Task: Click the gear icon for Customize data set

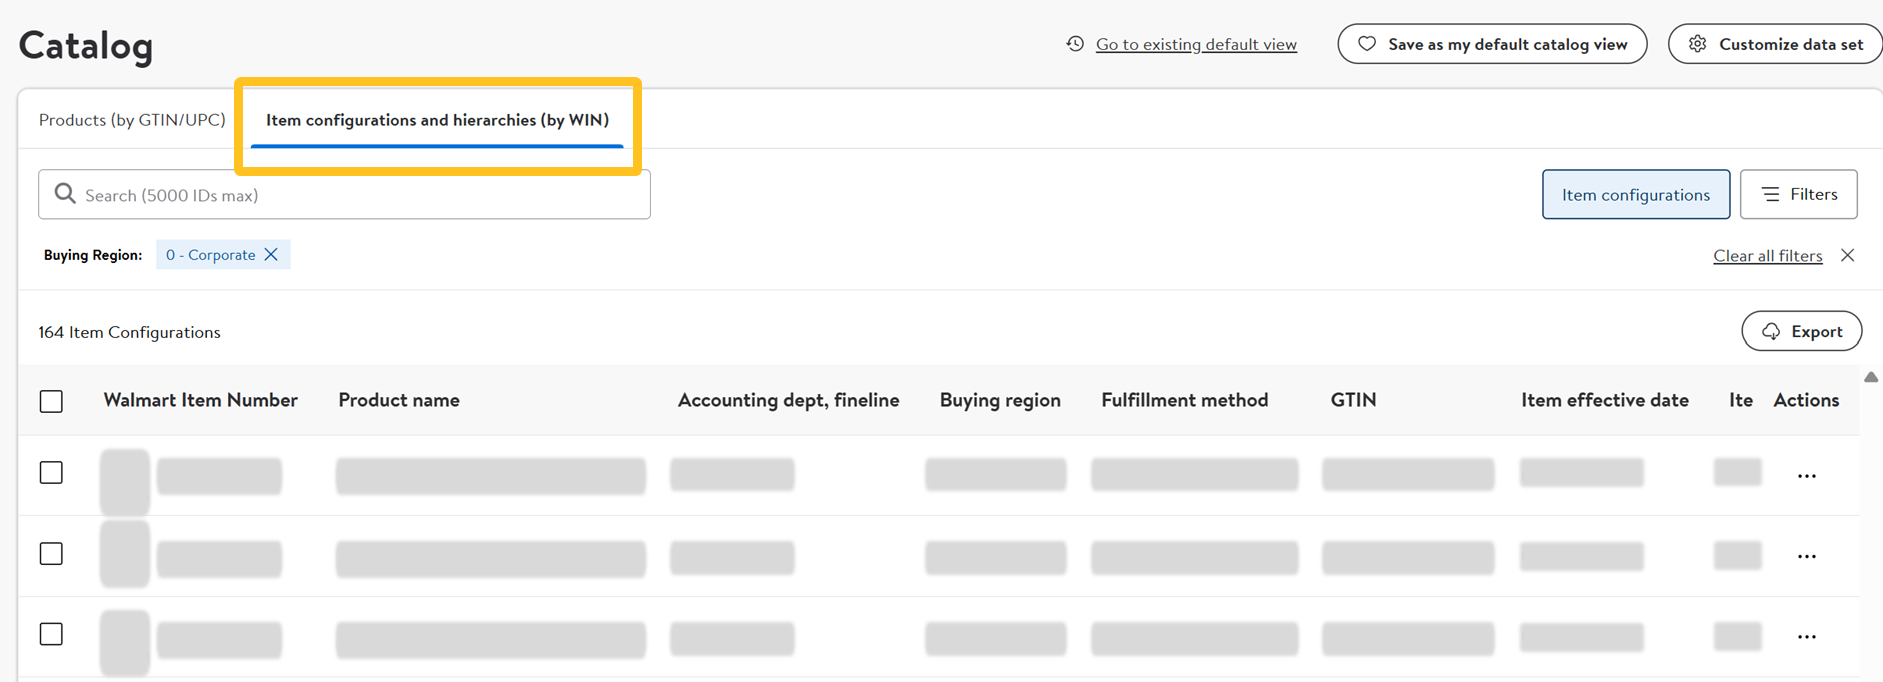Action: tap(1697, 44)
